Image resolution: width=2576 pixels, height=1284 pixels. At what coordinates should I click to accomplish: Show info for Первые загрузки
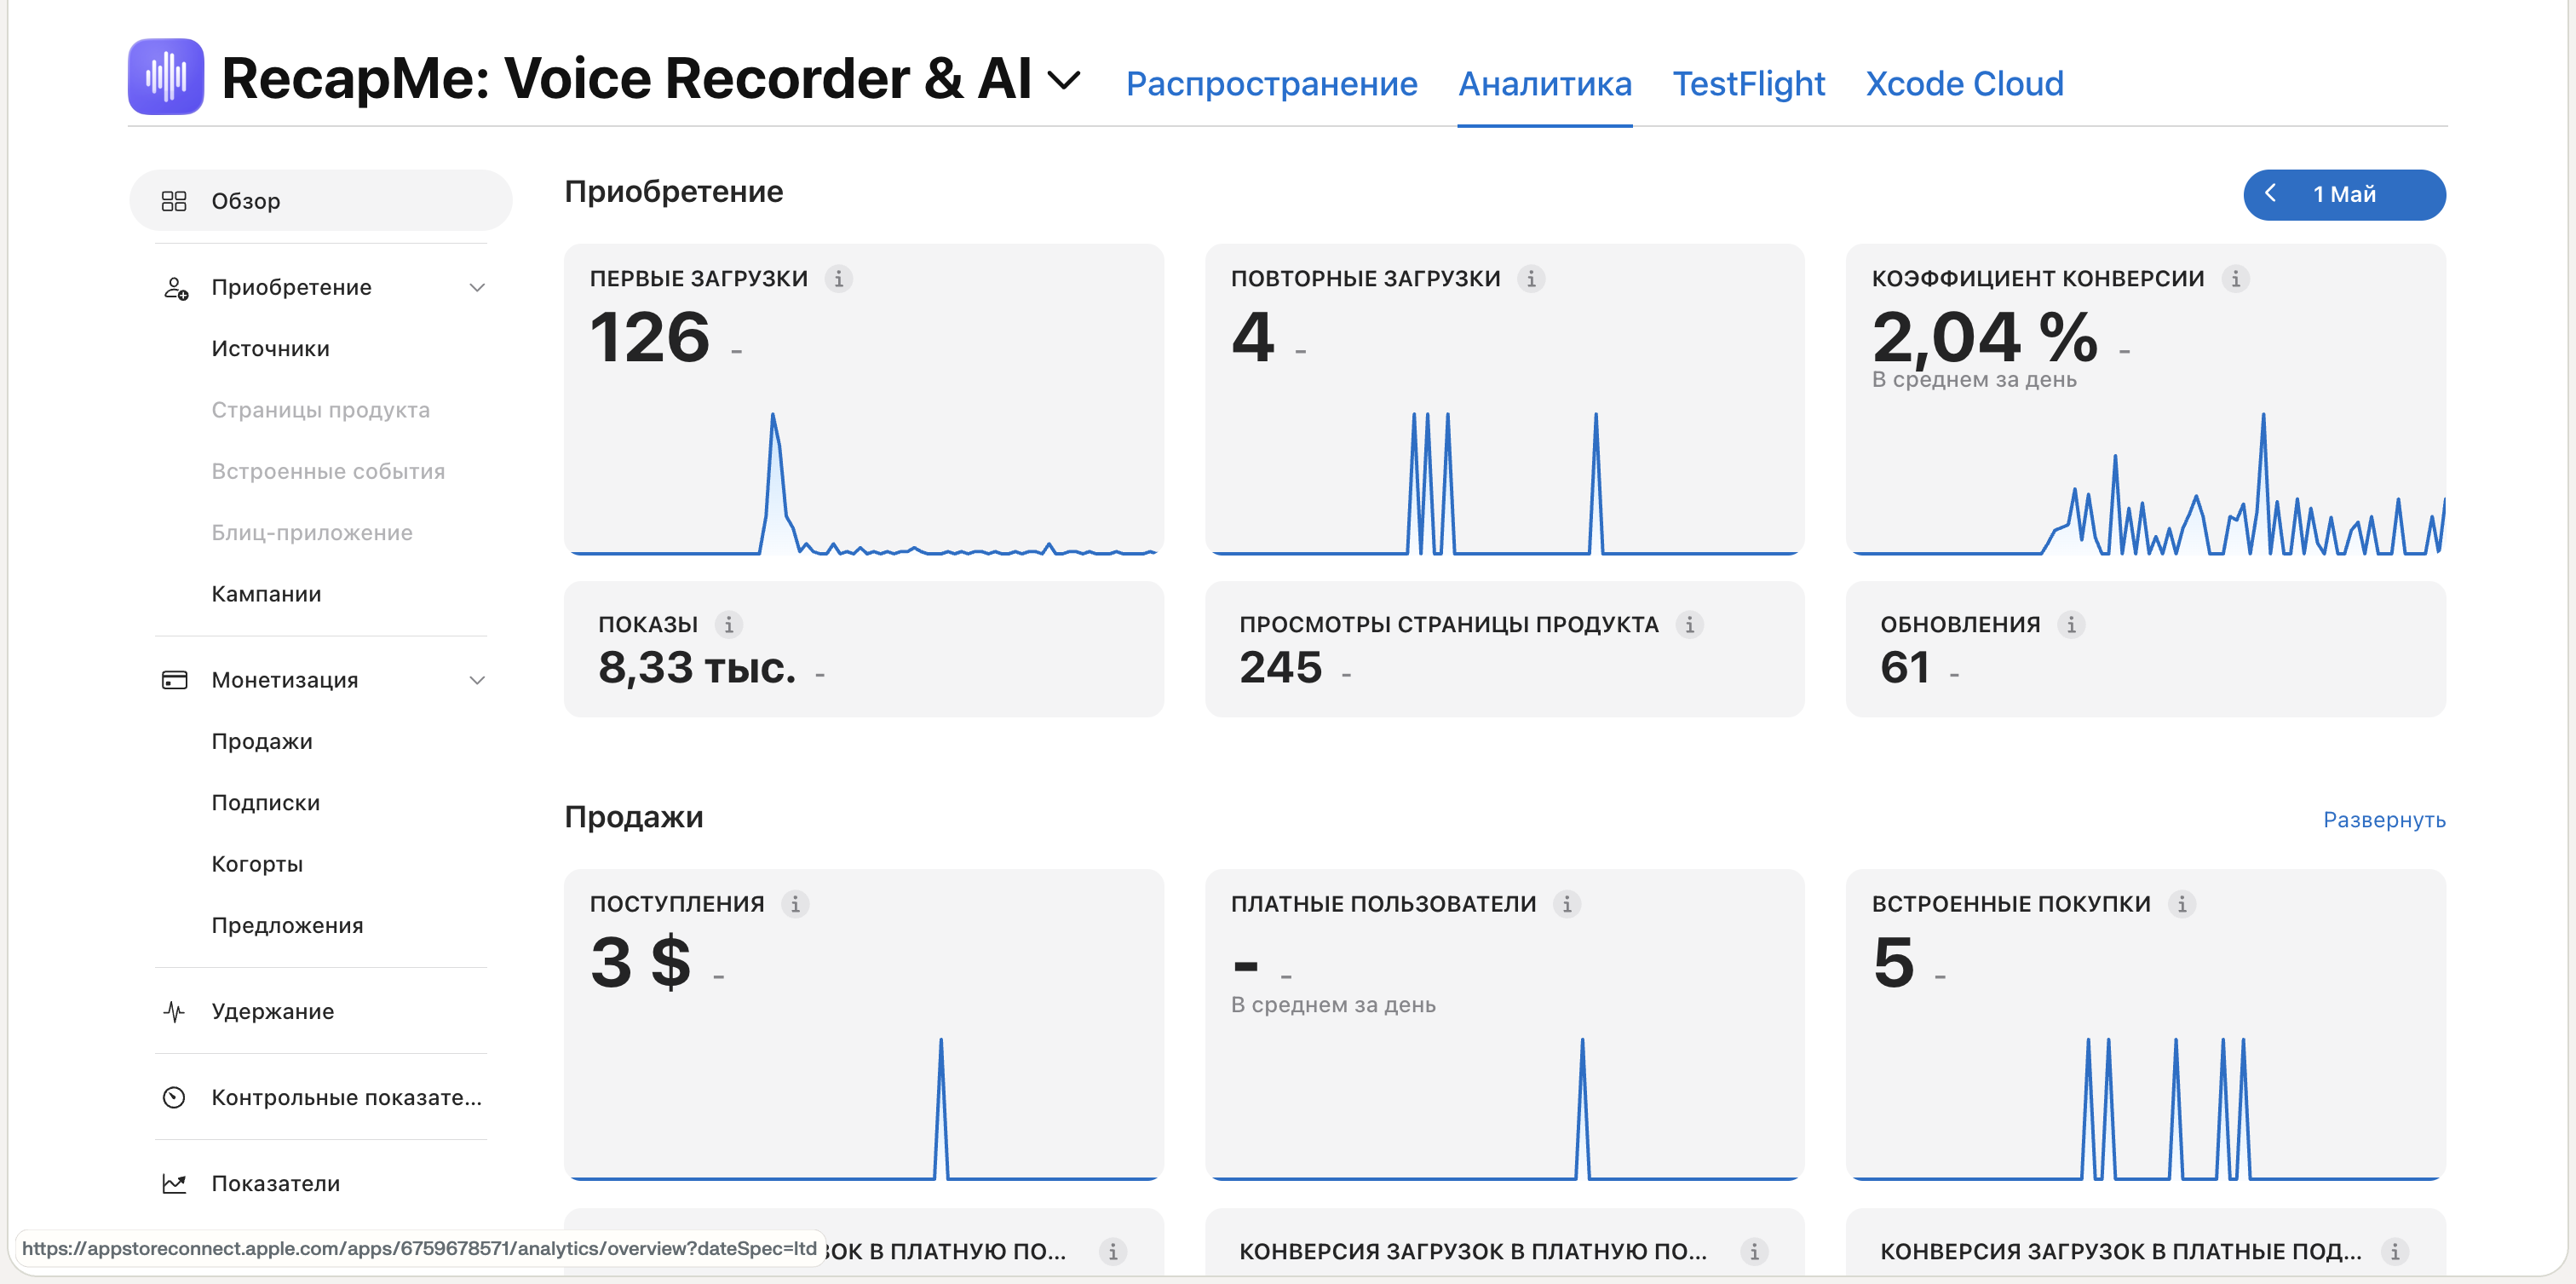(838, 279)
